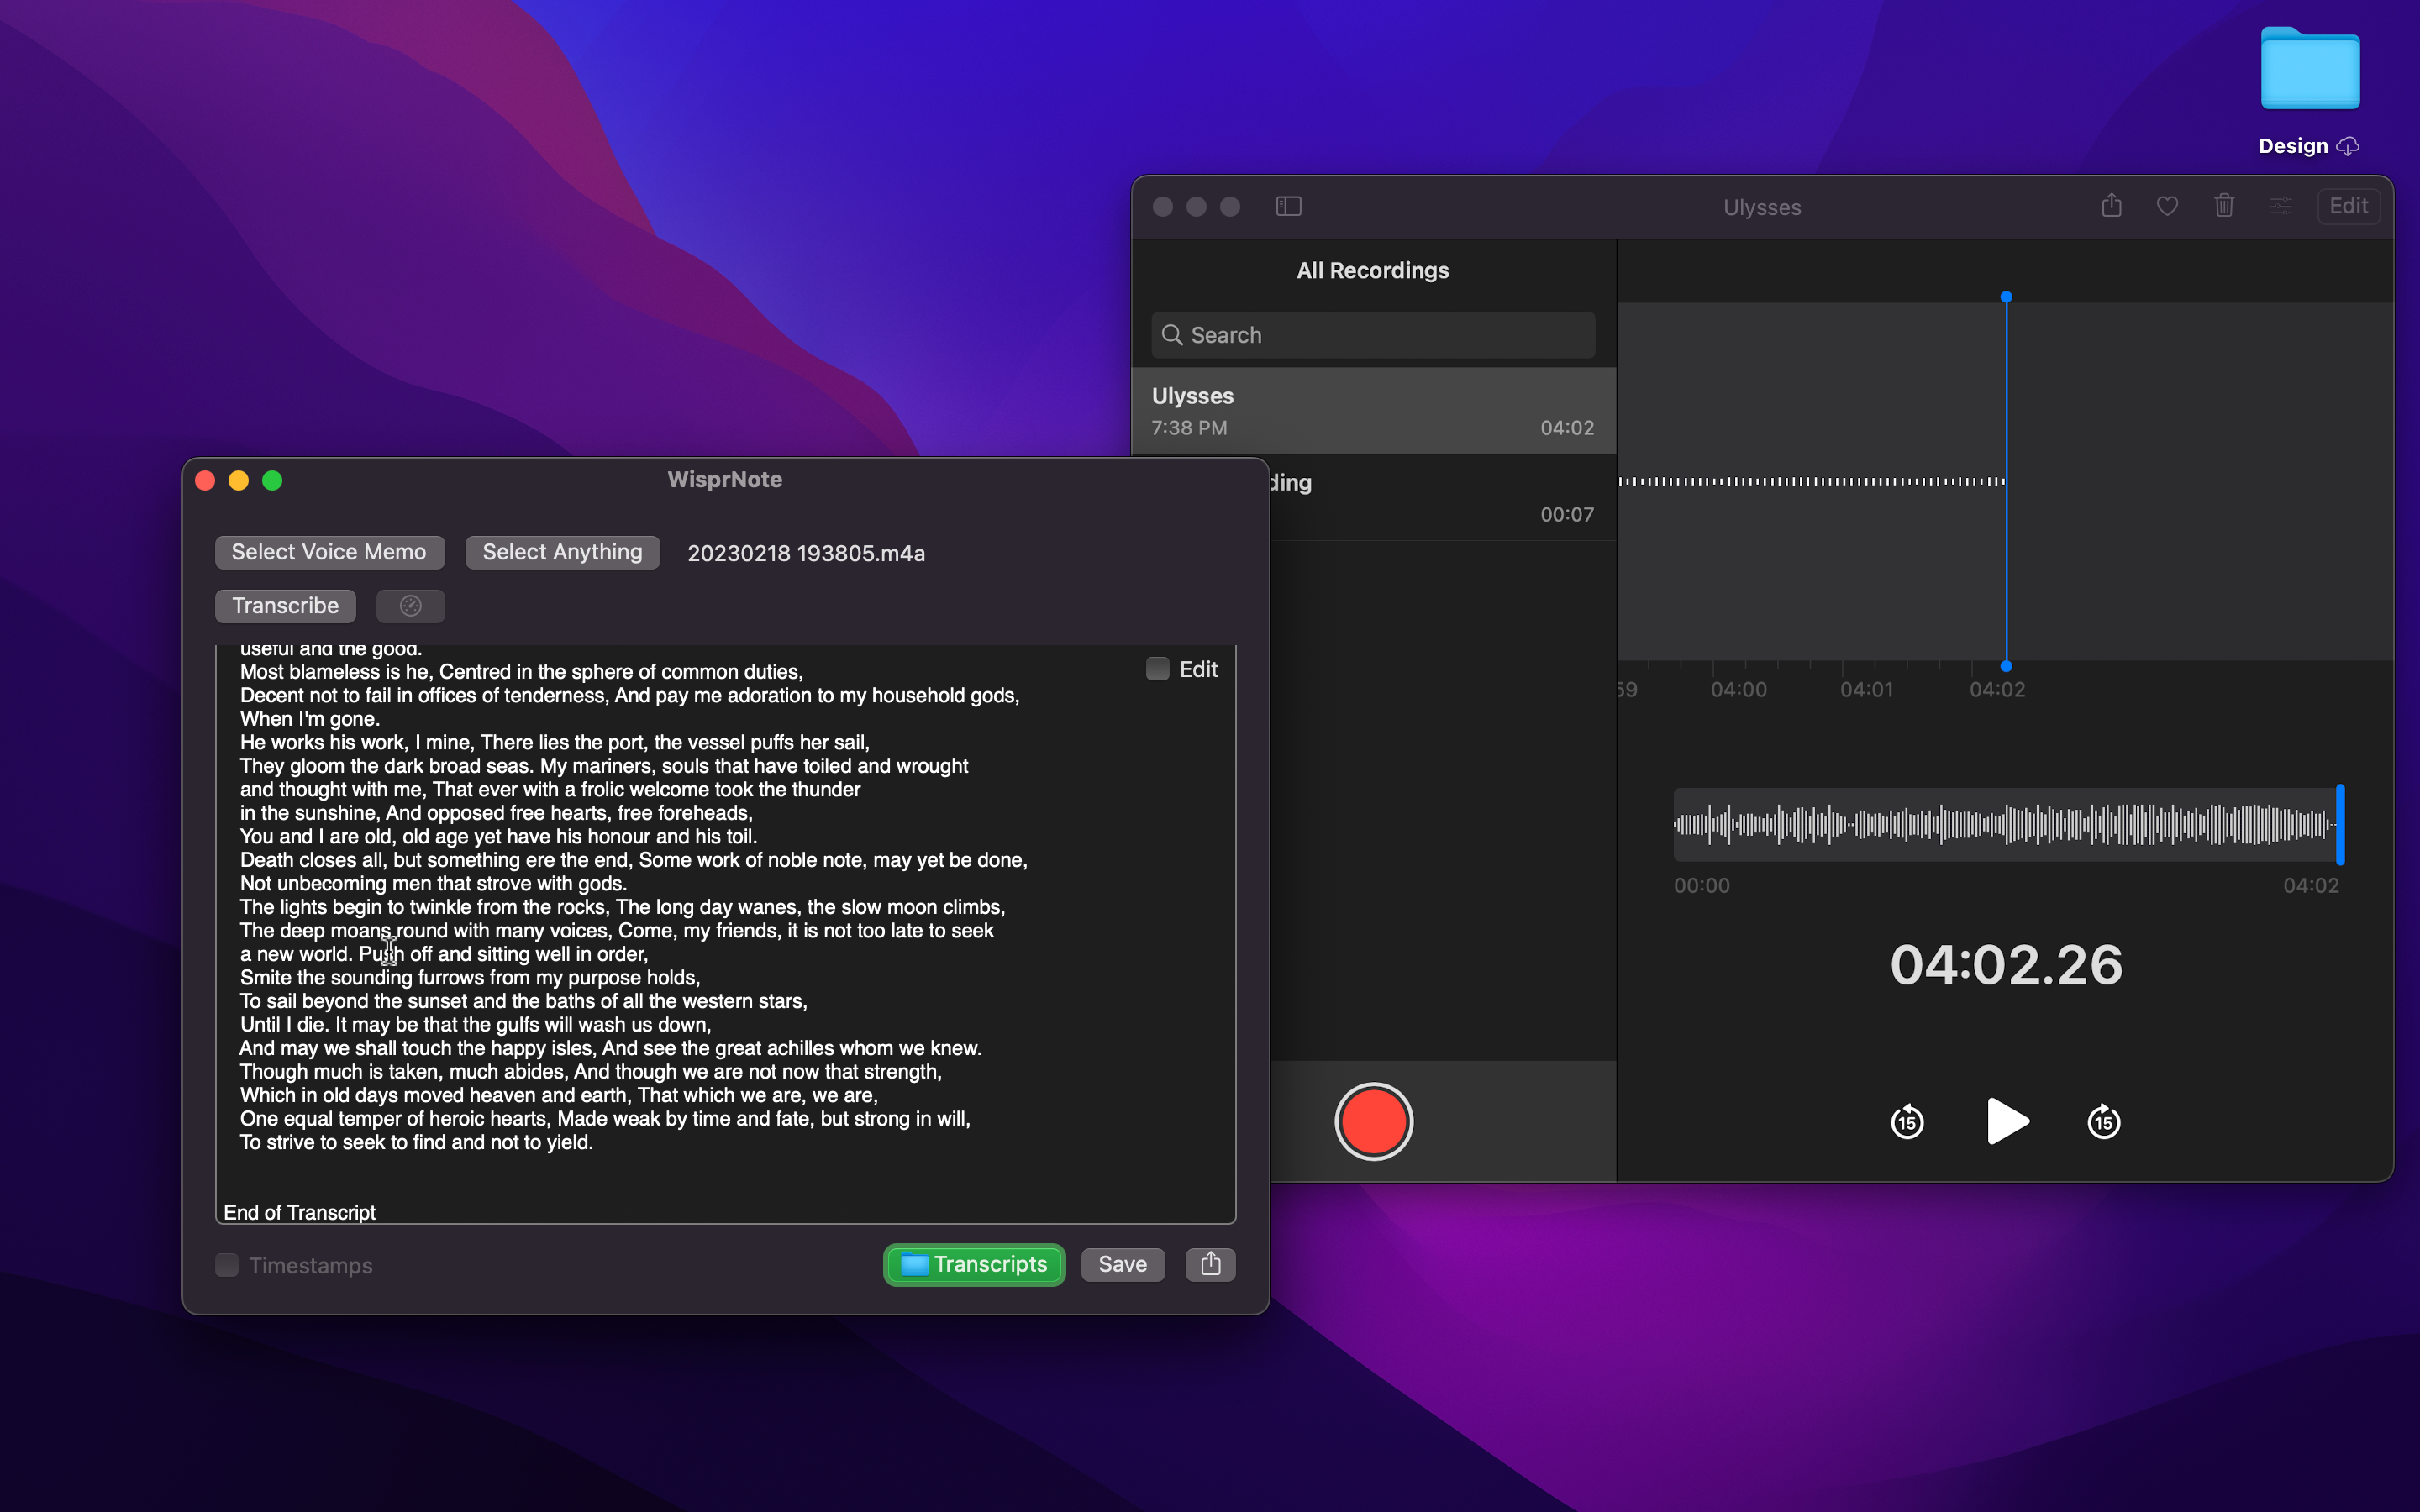Enable the Edit checkbox in transcript
The width and height of the screenshot is (2420, 1512).
(x=1157, y=669)
